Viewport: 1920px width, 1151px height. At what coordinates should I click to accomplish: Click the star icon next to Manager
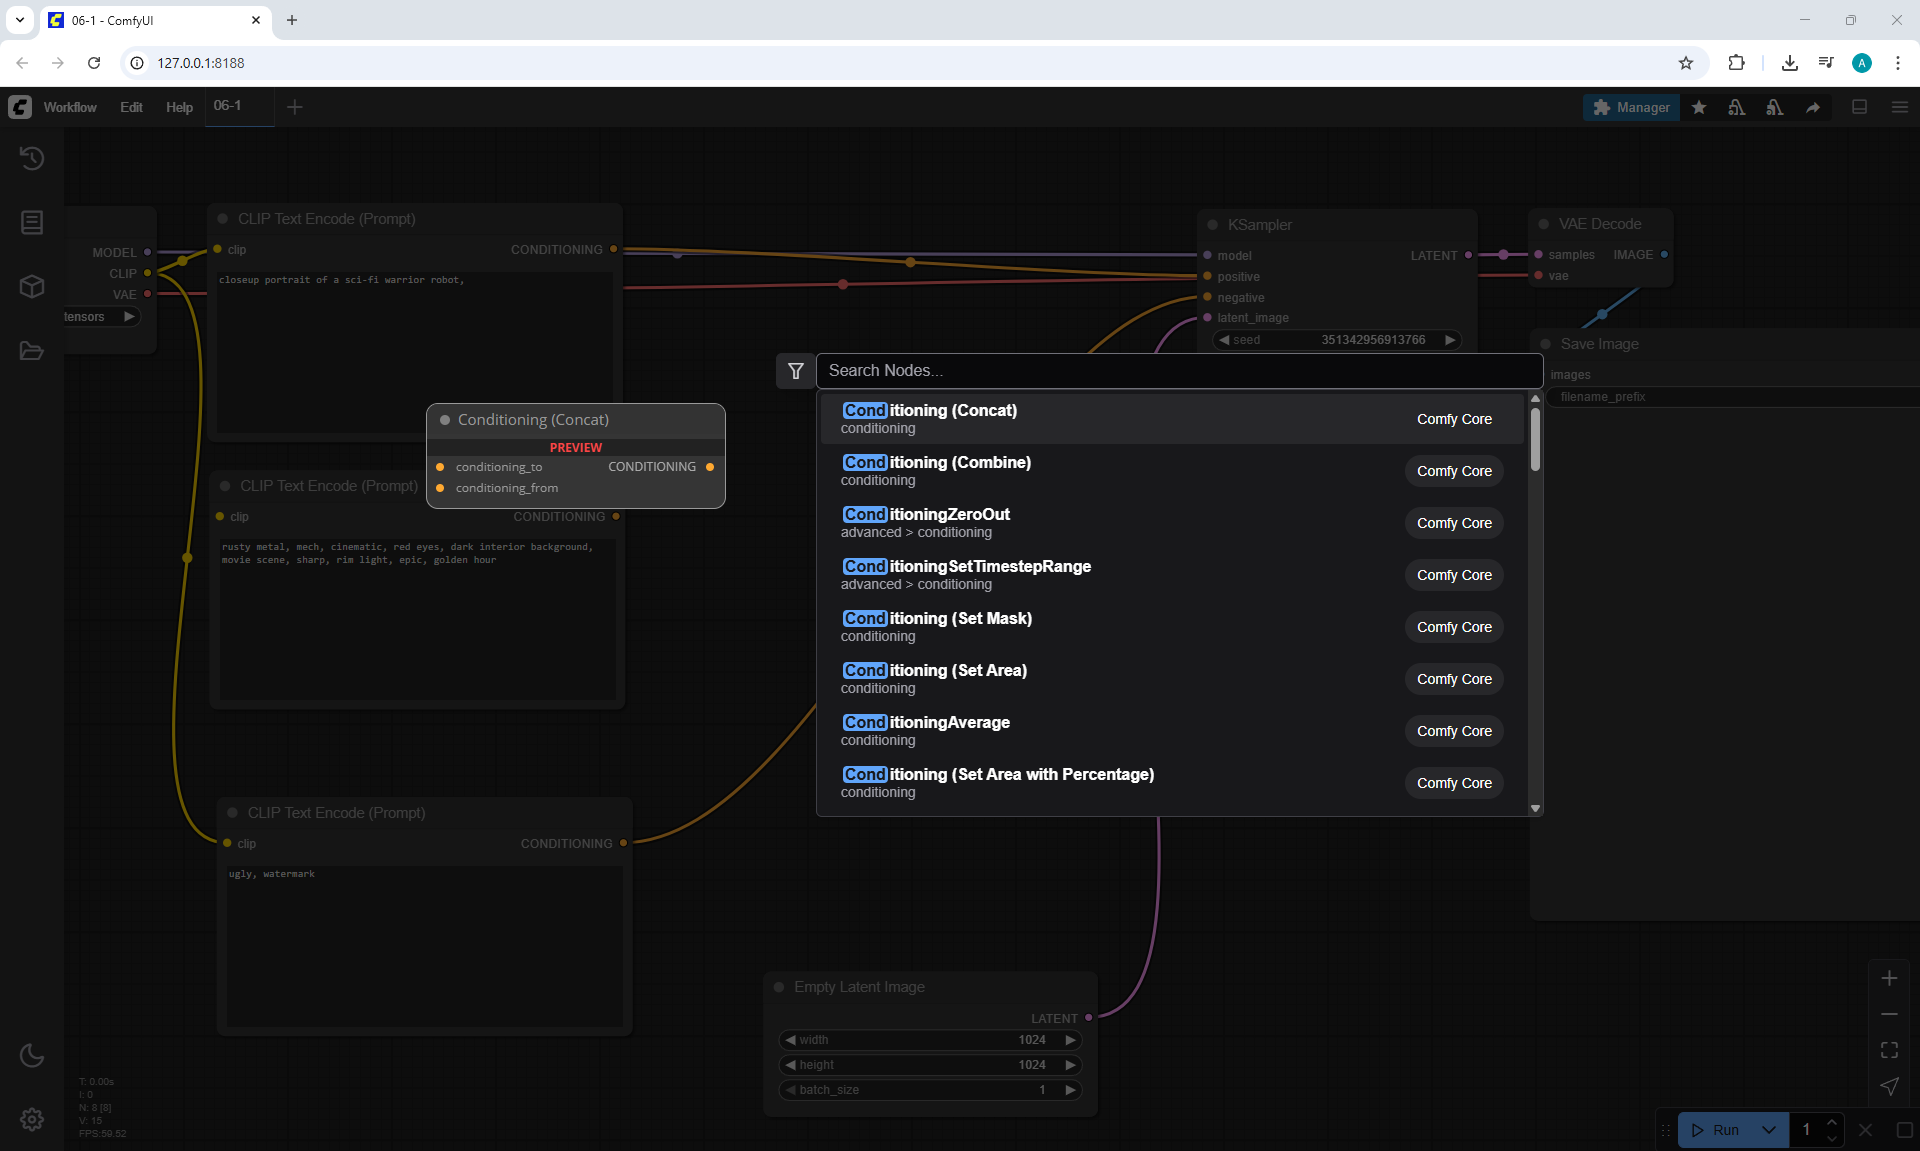coord(1699,107)
